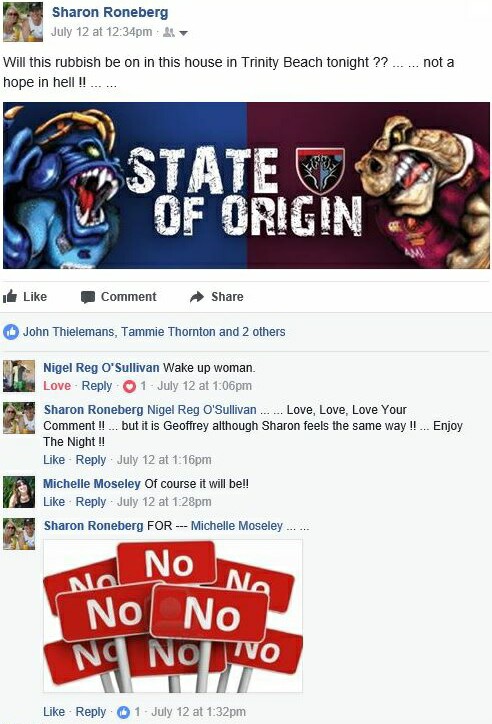The image size is (492, 724).
Task: Open the July 12 at 12:34pm post timestamp
Action: pyautogui.click(x=102, y=32)
